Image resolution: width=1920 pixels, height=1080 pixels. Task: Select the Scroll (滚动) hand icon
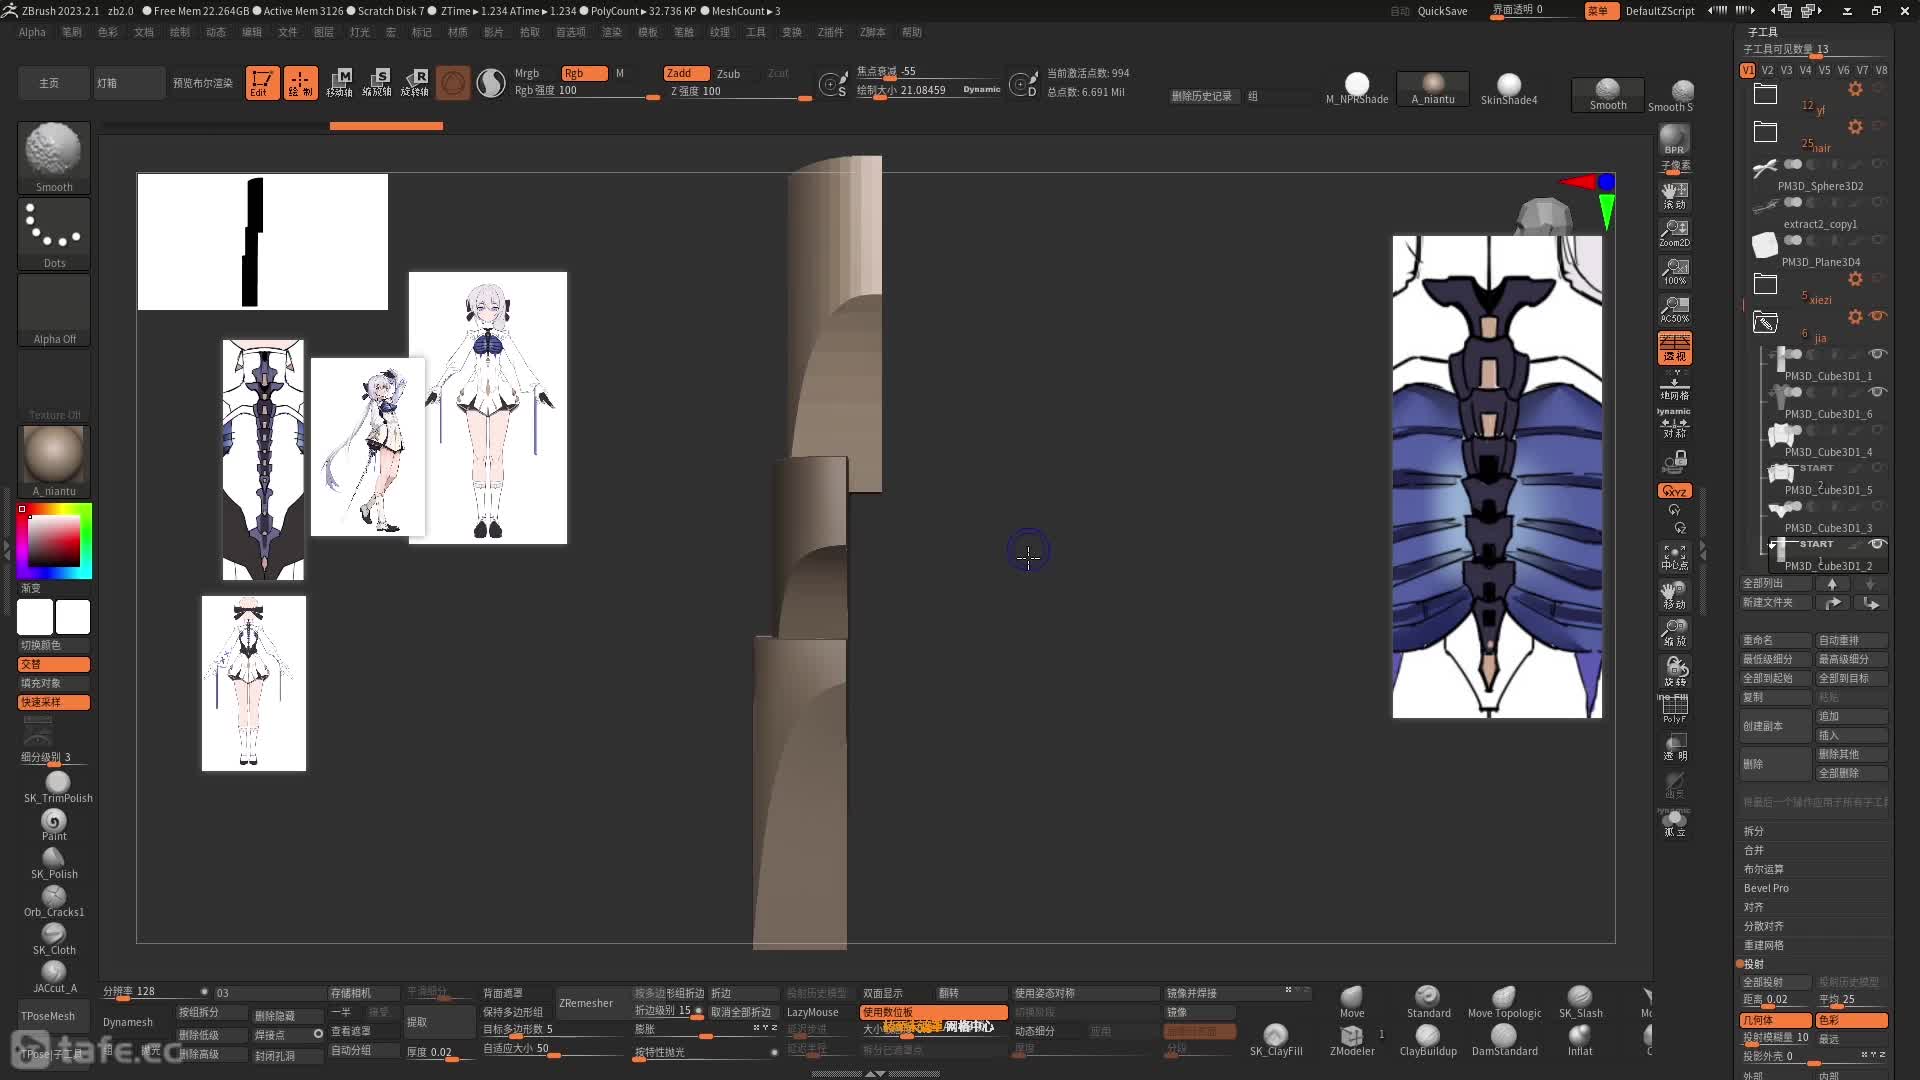(1674, 195)
